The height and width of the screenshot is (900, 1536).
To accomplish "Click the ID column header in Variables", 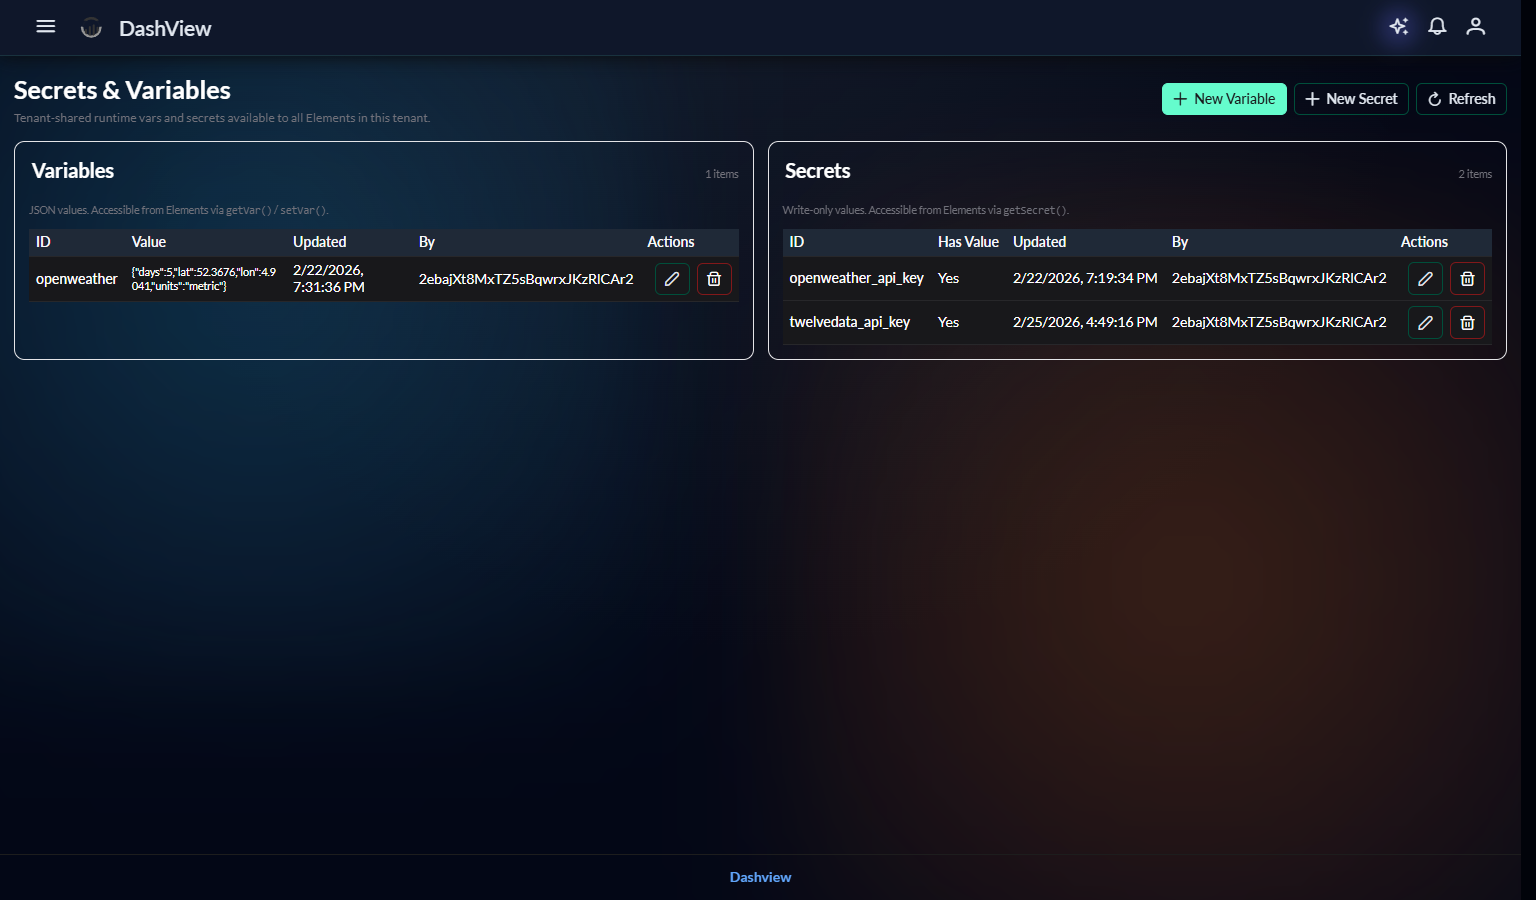I will (43, 242).
